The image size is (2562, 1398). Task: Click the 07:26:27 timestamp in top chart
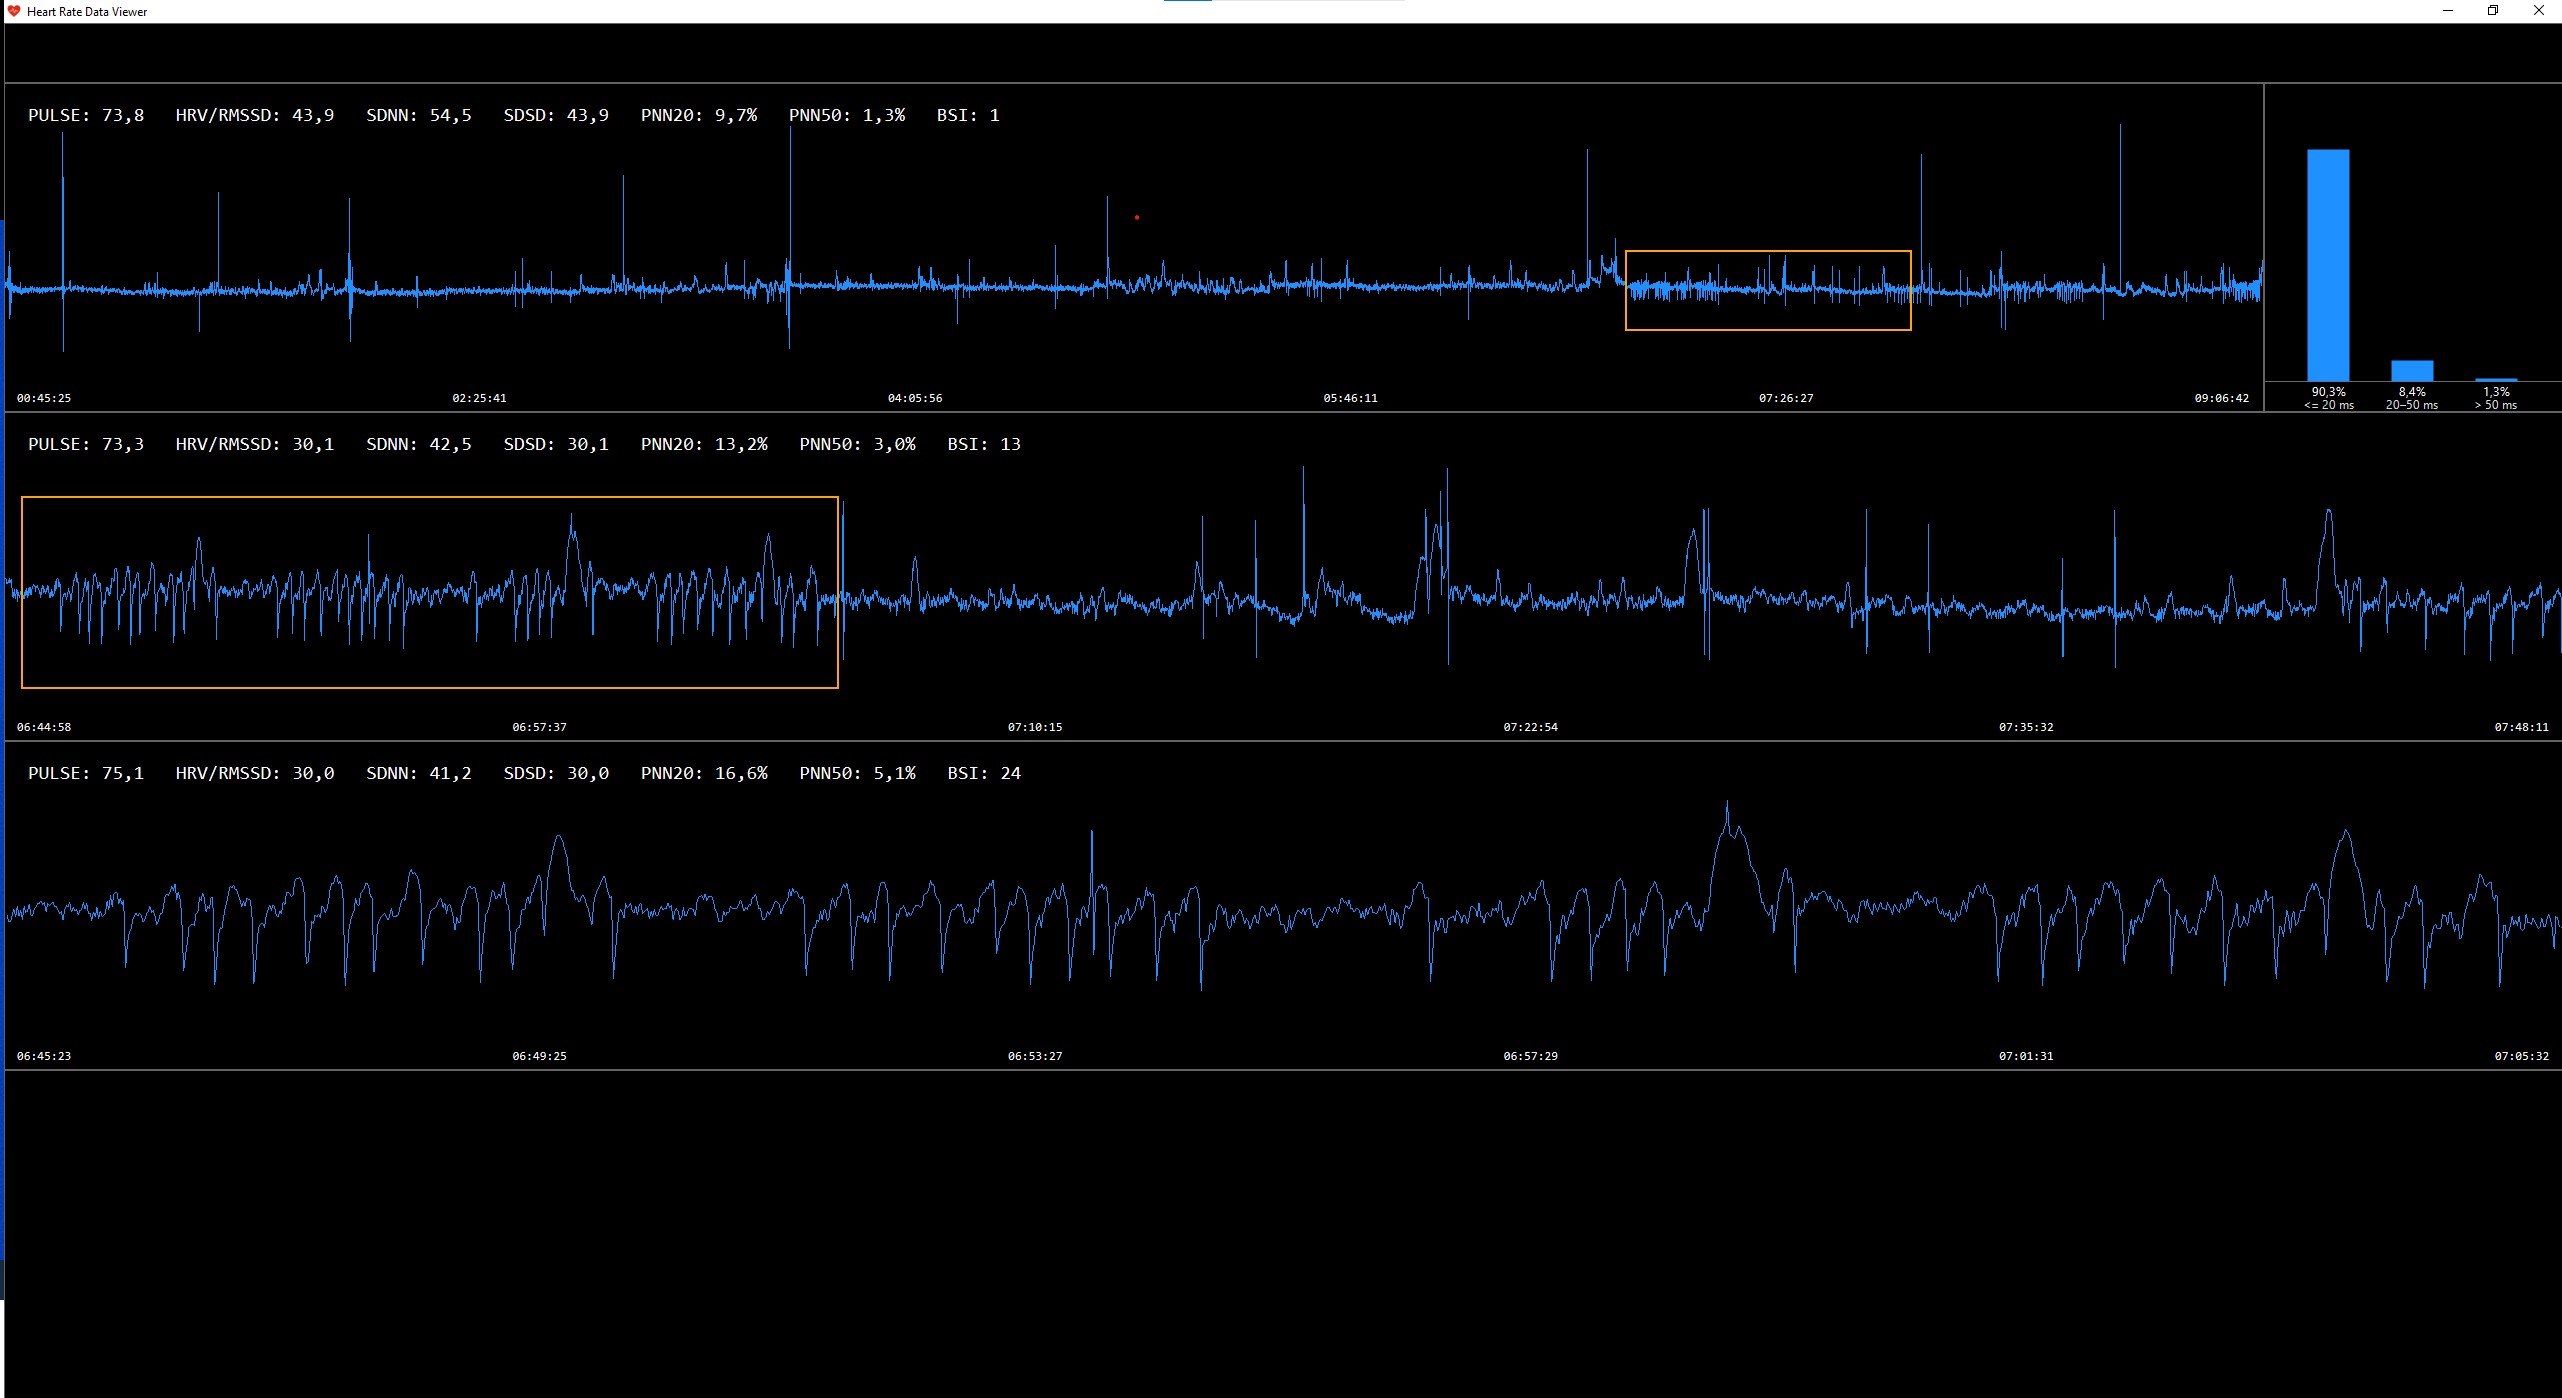pos(1786,398)
